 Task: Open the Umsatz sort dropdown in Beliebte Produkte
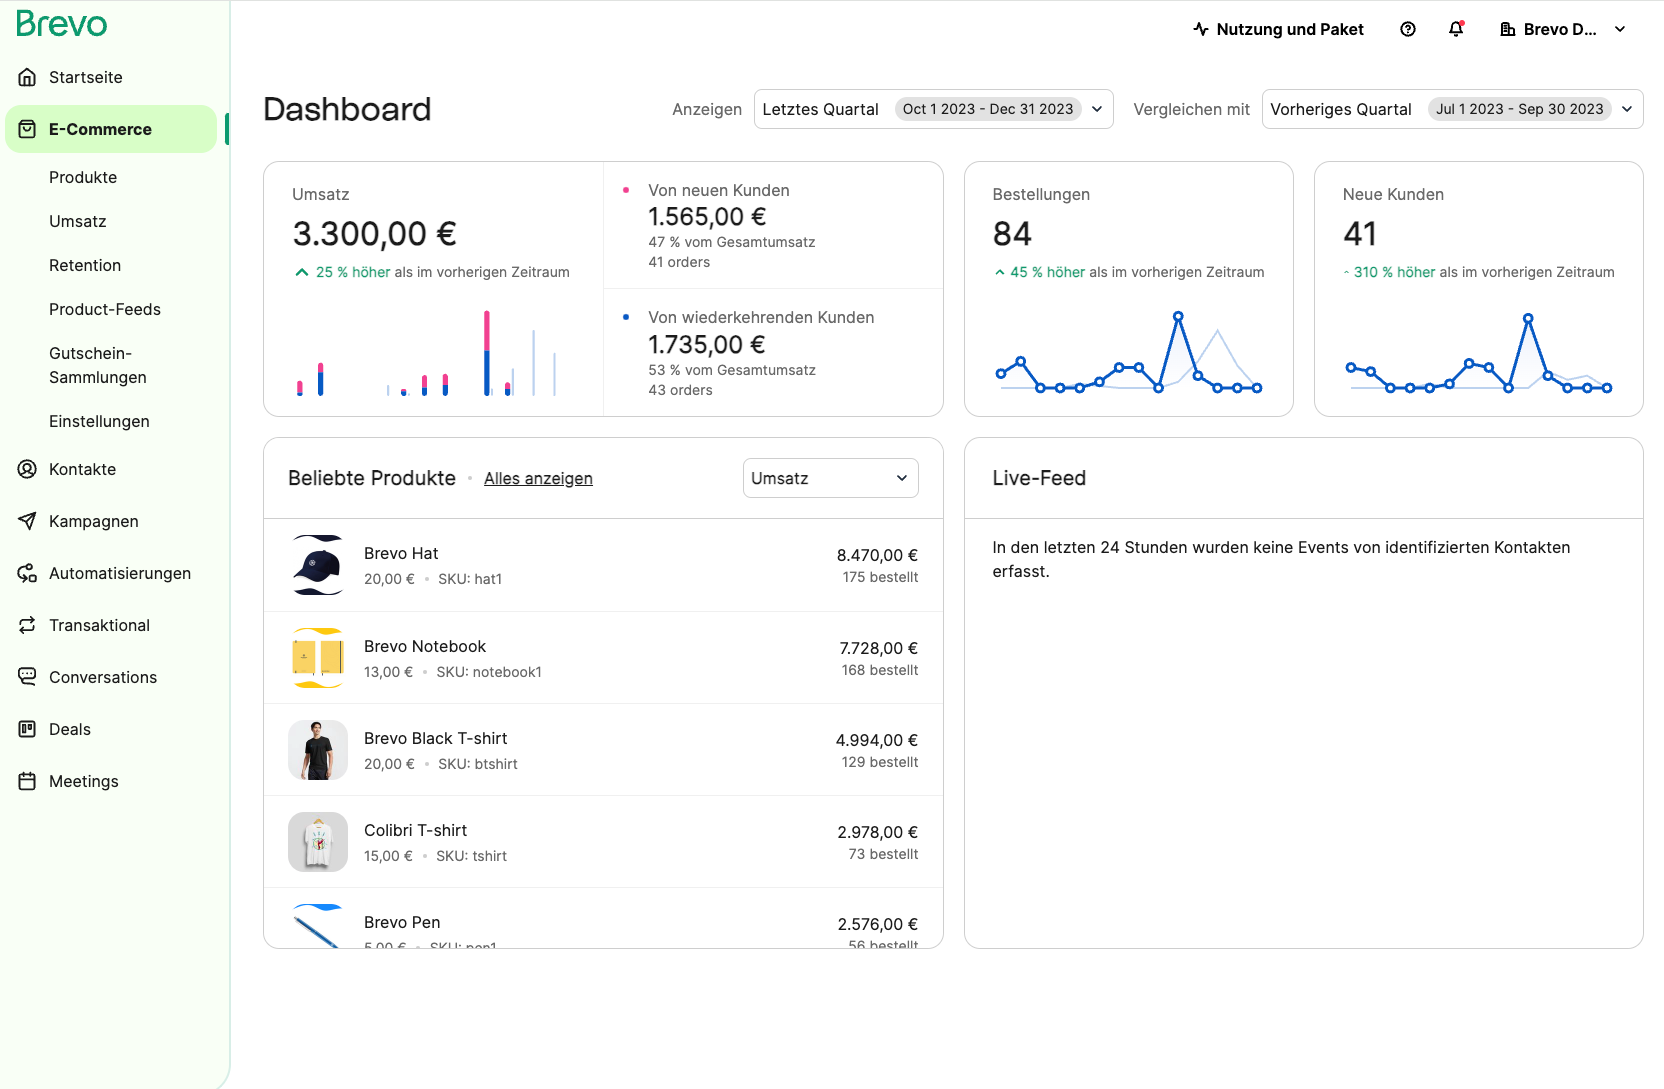[830, 478]
